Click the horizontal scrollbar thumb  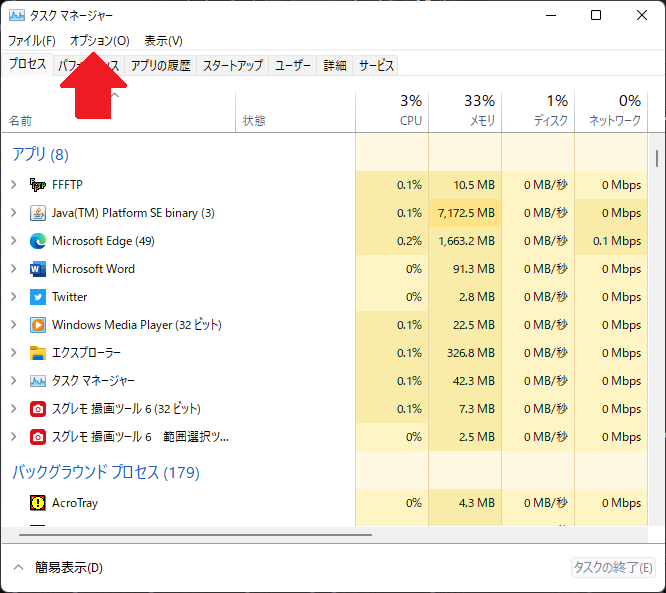click(x=195, y=535)
